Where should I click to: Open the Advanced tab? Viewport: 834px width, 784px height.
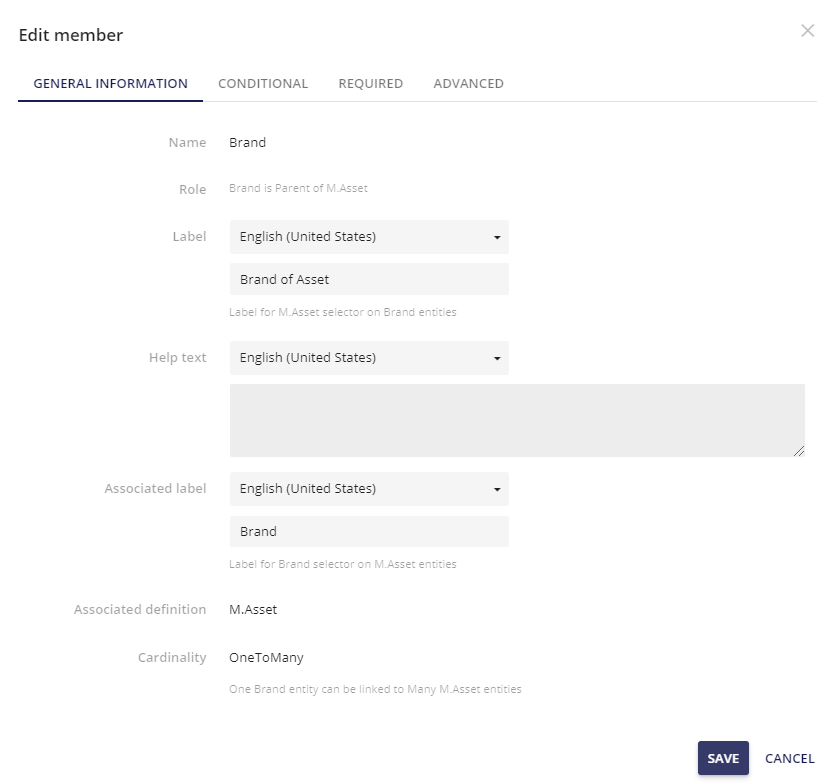468,84
